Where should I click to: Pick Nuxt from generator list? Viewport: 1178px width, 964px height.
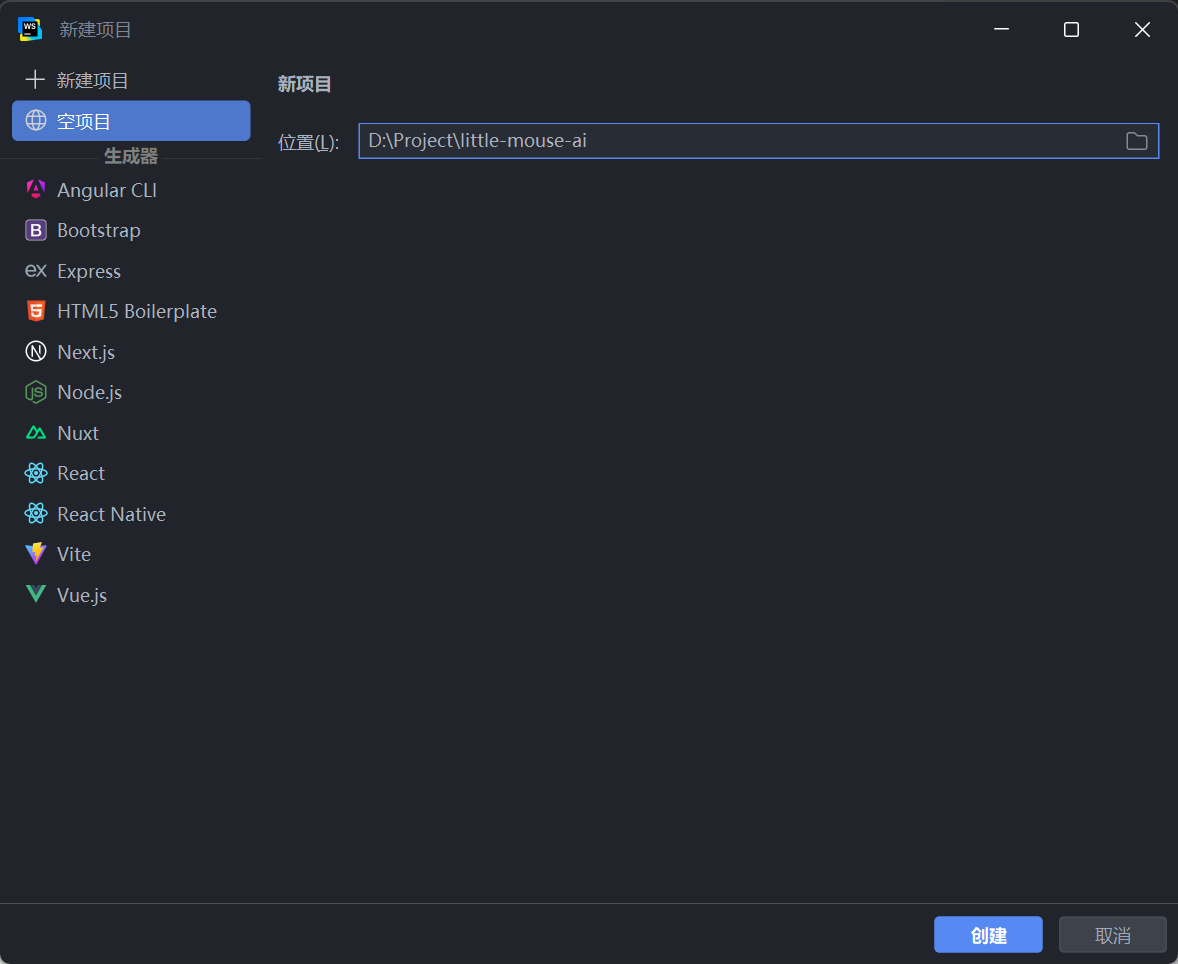point(131,433)
